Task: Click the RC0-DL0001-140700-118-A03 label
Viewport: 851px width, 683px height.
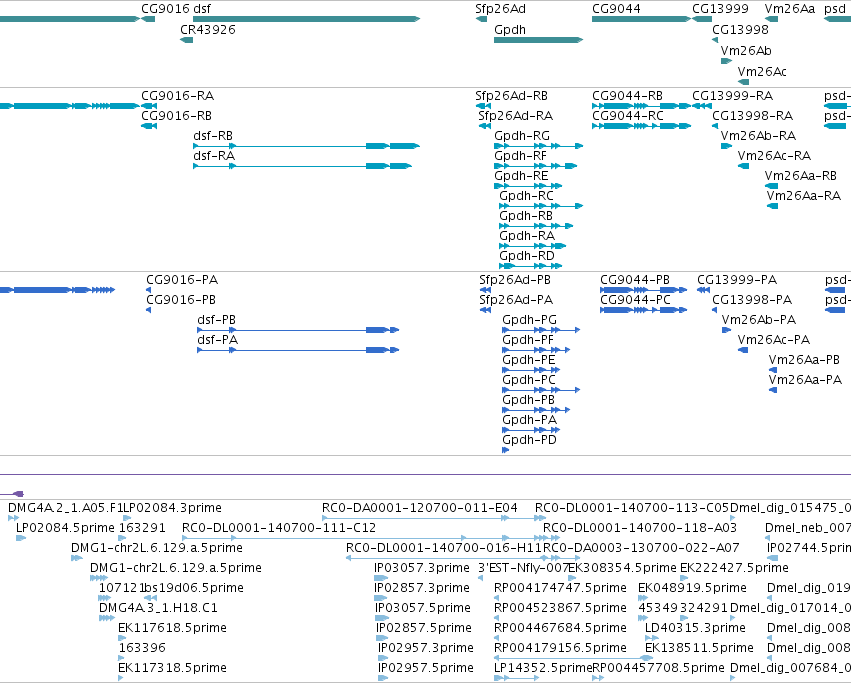Action: click(x=640, y=528)
